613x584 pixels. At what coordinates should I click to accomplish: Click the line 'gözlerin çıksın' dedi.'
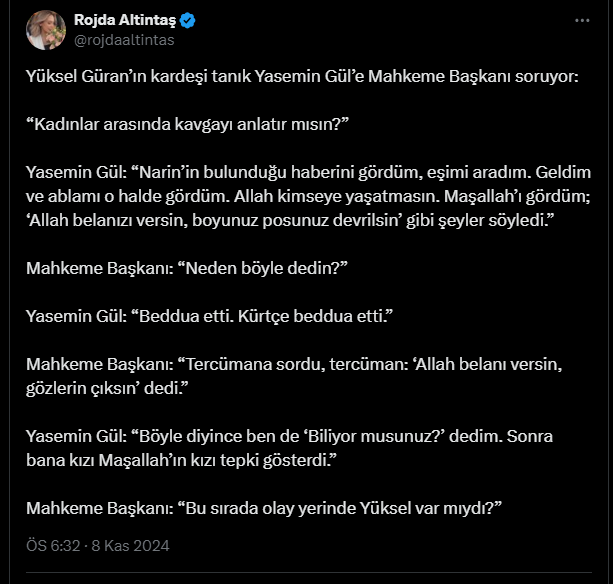[x=107, y=389]
